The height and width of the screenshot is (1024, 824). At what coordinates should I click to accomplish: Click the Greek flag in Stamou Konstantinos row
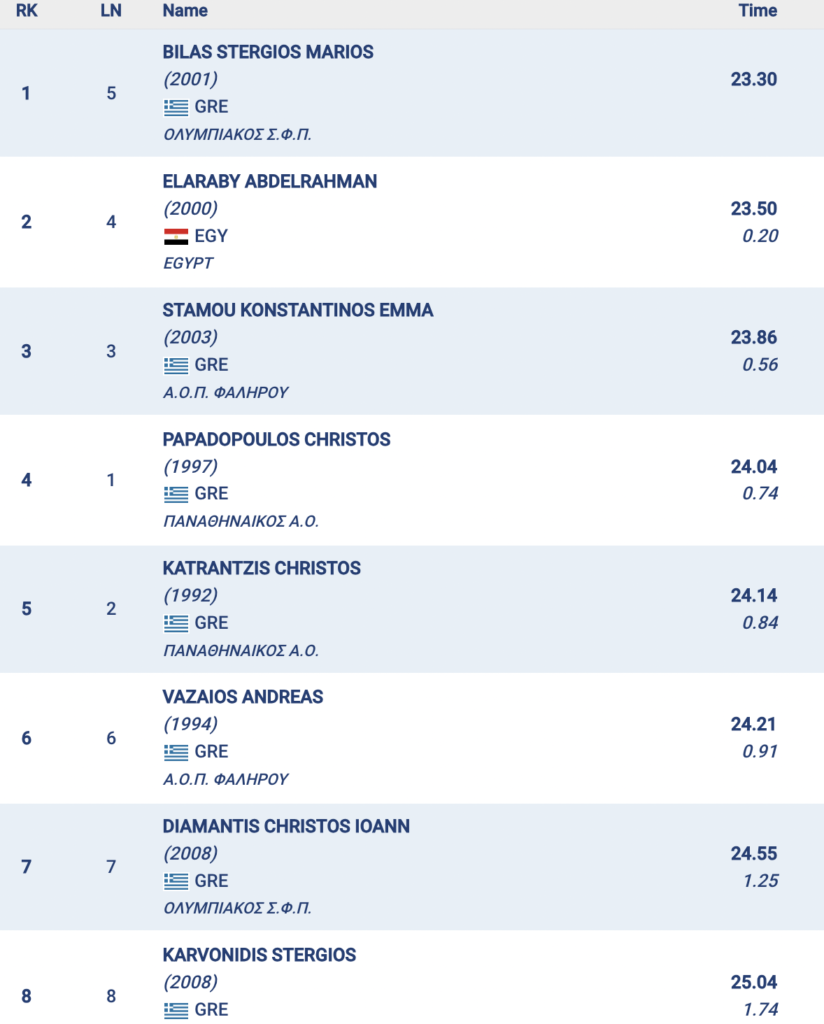coord(176,365)
